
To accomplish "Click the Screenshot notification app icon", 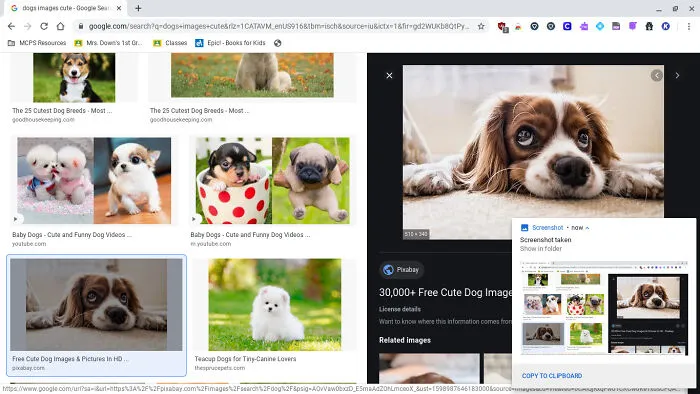I will (525, 228).
